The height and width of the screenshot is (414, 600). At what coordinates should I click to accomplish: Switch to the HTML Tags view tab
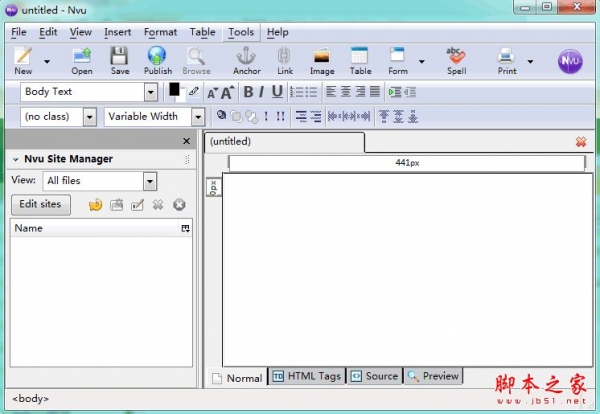coord(307,376)
